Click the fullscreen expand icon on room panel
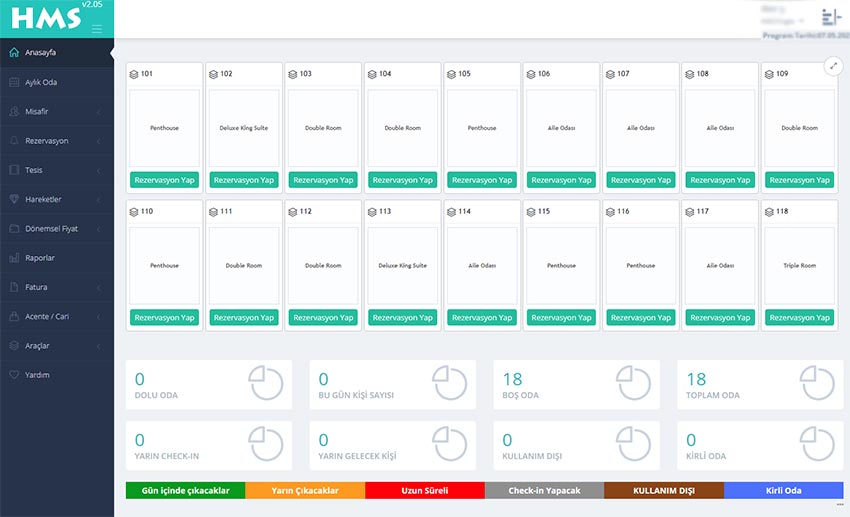This screenshot has width=850, height=517. (x=833, y=66)
